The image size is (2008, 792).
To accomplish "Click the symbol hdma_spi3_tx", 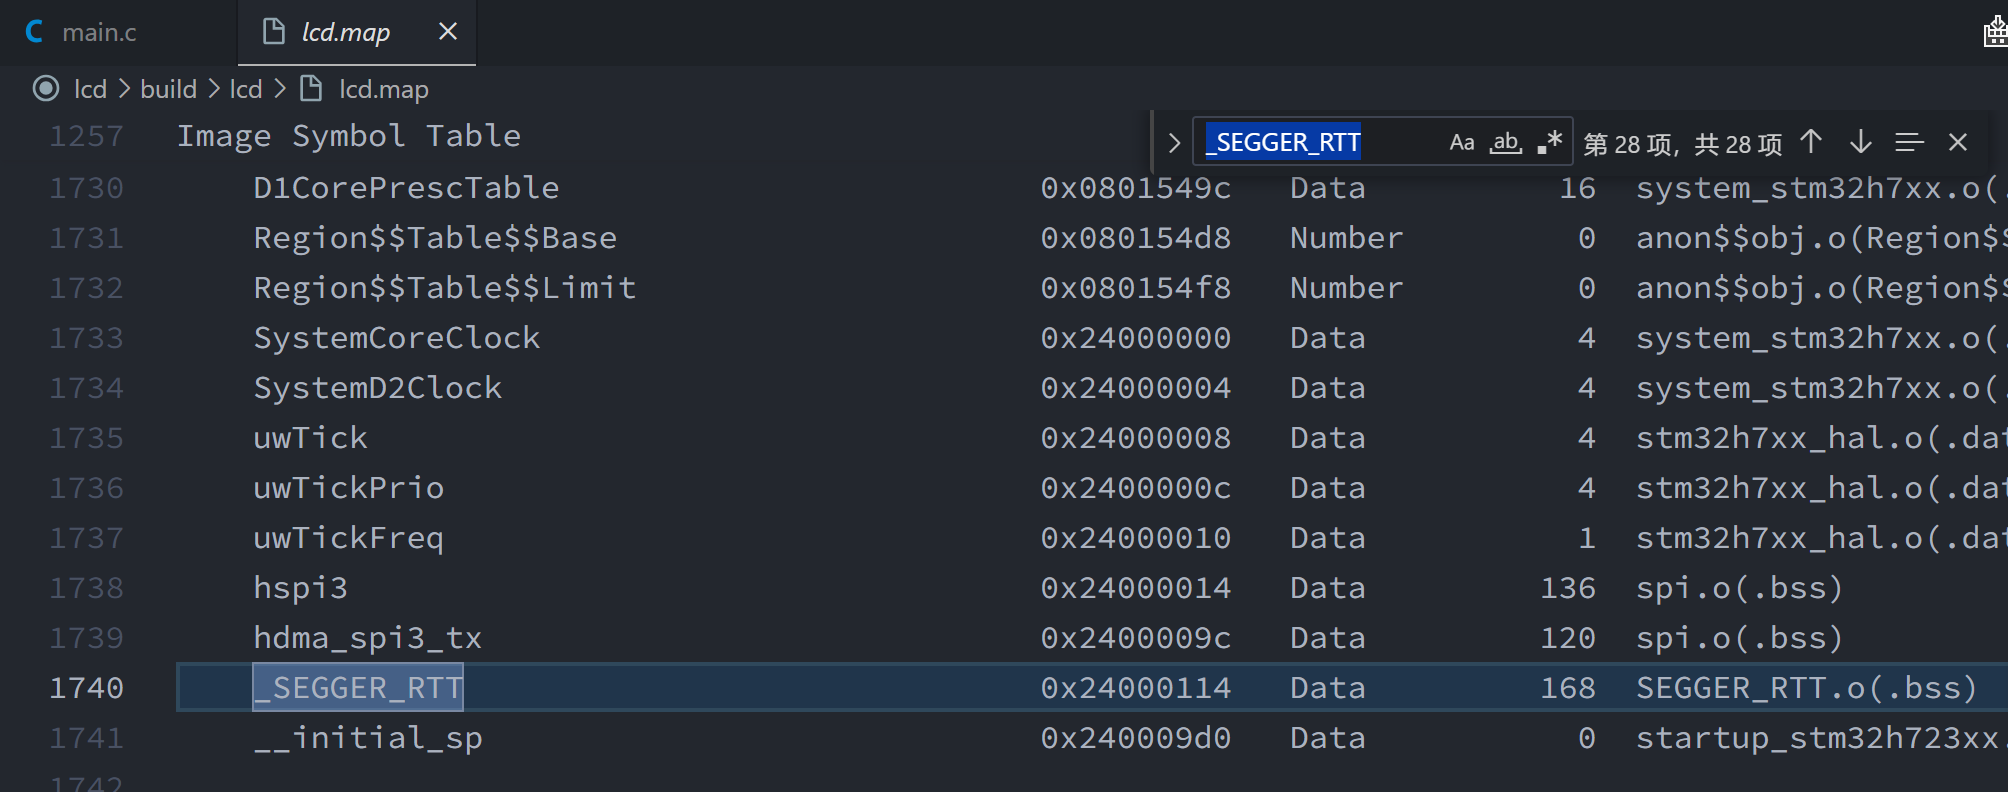I will click(368, 638).
